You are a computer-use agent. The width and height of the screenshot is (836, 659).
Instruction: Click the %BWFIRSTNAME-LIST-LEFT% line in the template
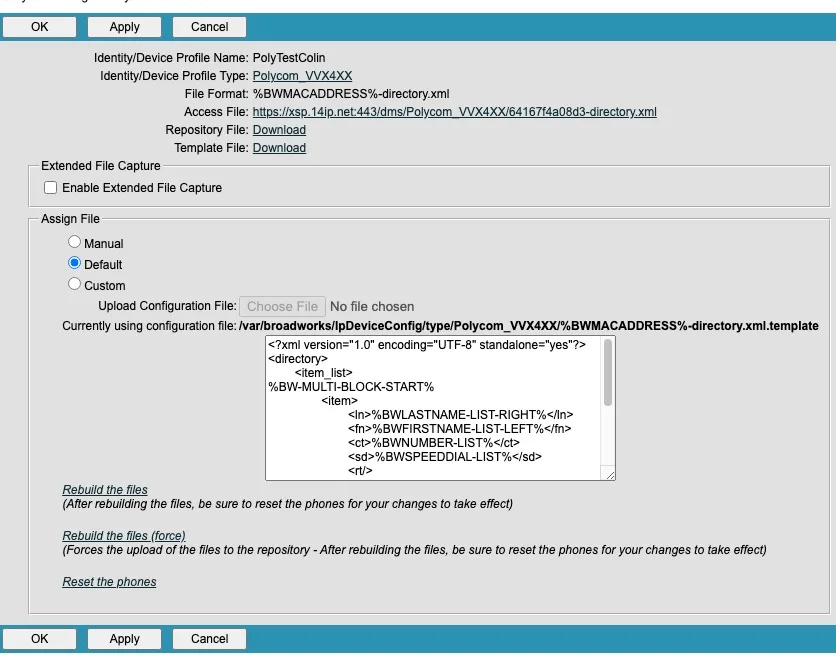click(x=460, y=429)
